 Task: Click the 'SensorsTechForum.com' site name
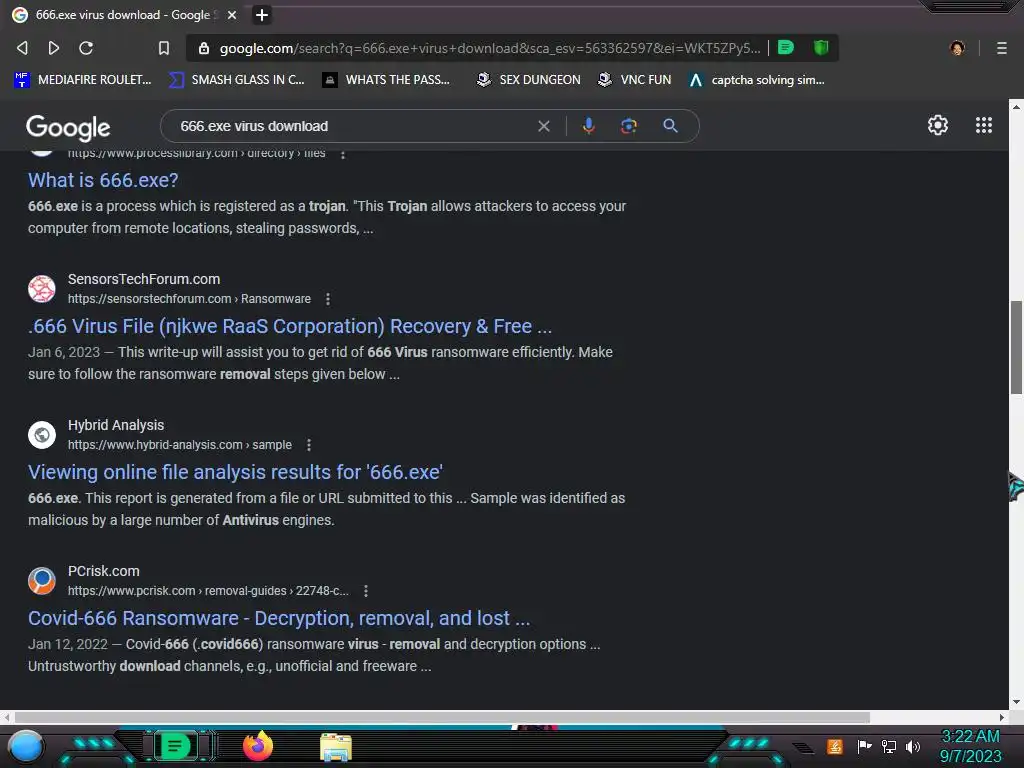click(x=144, y=279)
